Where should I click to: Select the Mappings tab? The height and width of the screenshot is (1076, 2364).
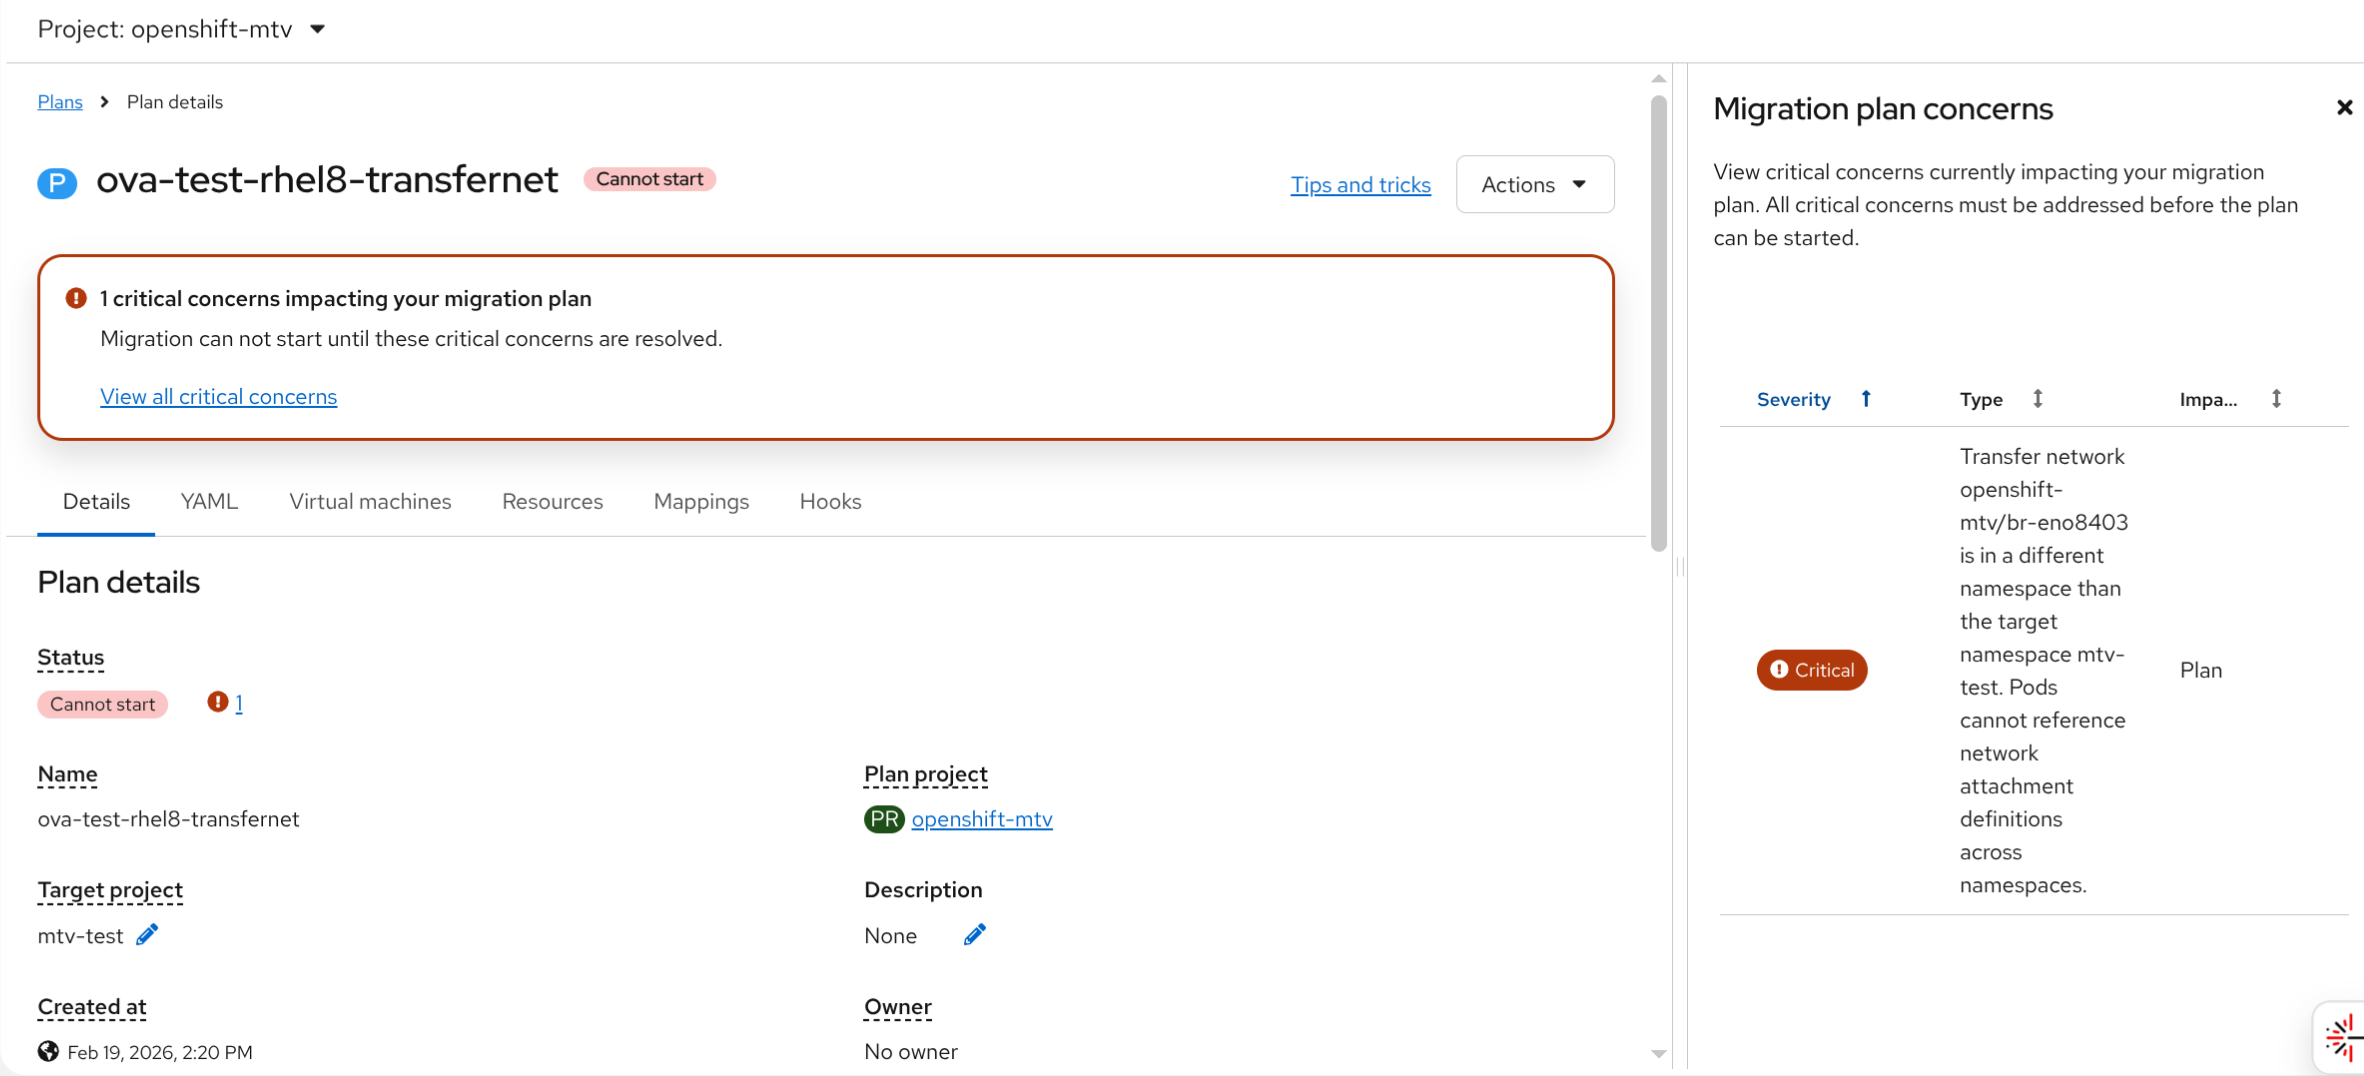click(x=701, y=501)
